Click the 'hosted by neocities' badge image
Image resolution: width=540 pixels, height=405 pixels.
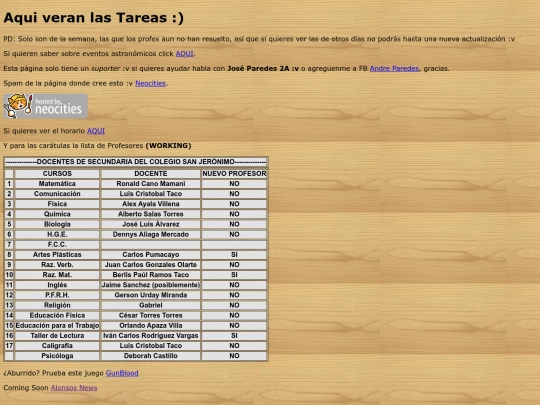(45, 106)
